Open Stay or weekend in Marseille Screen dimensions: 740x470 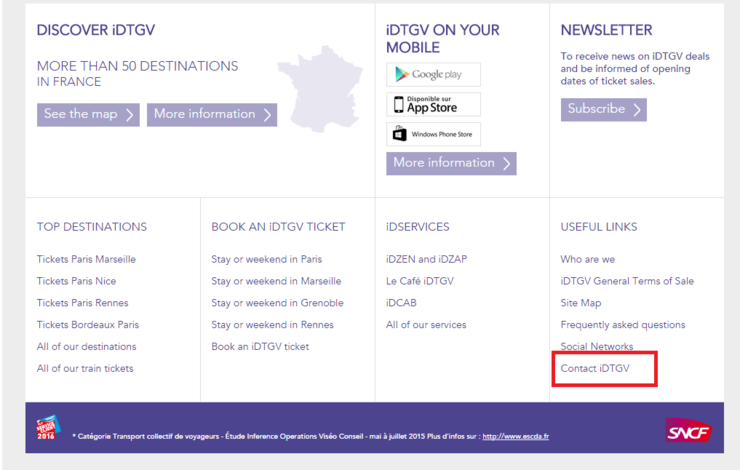click(276, 281)
